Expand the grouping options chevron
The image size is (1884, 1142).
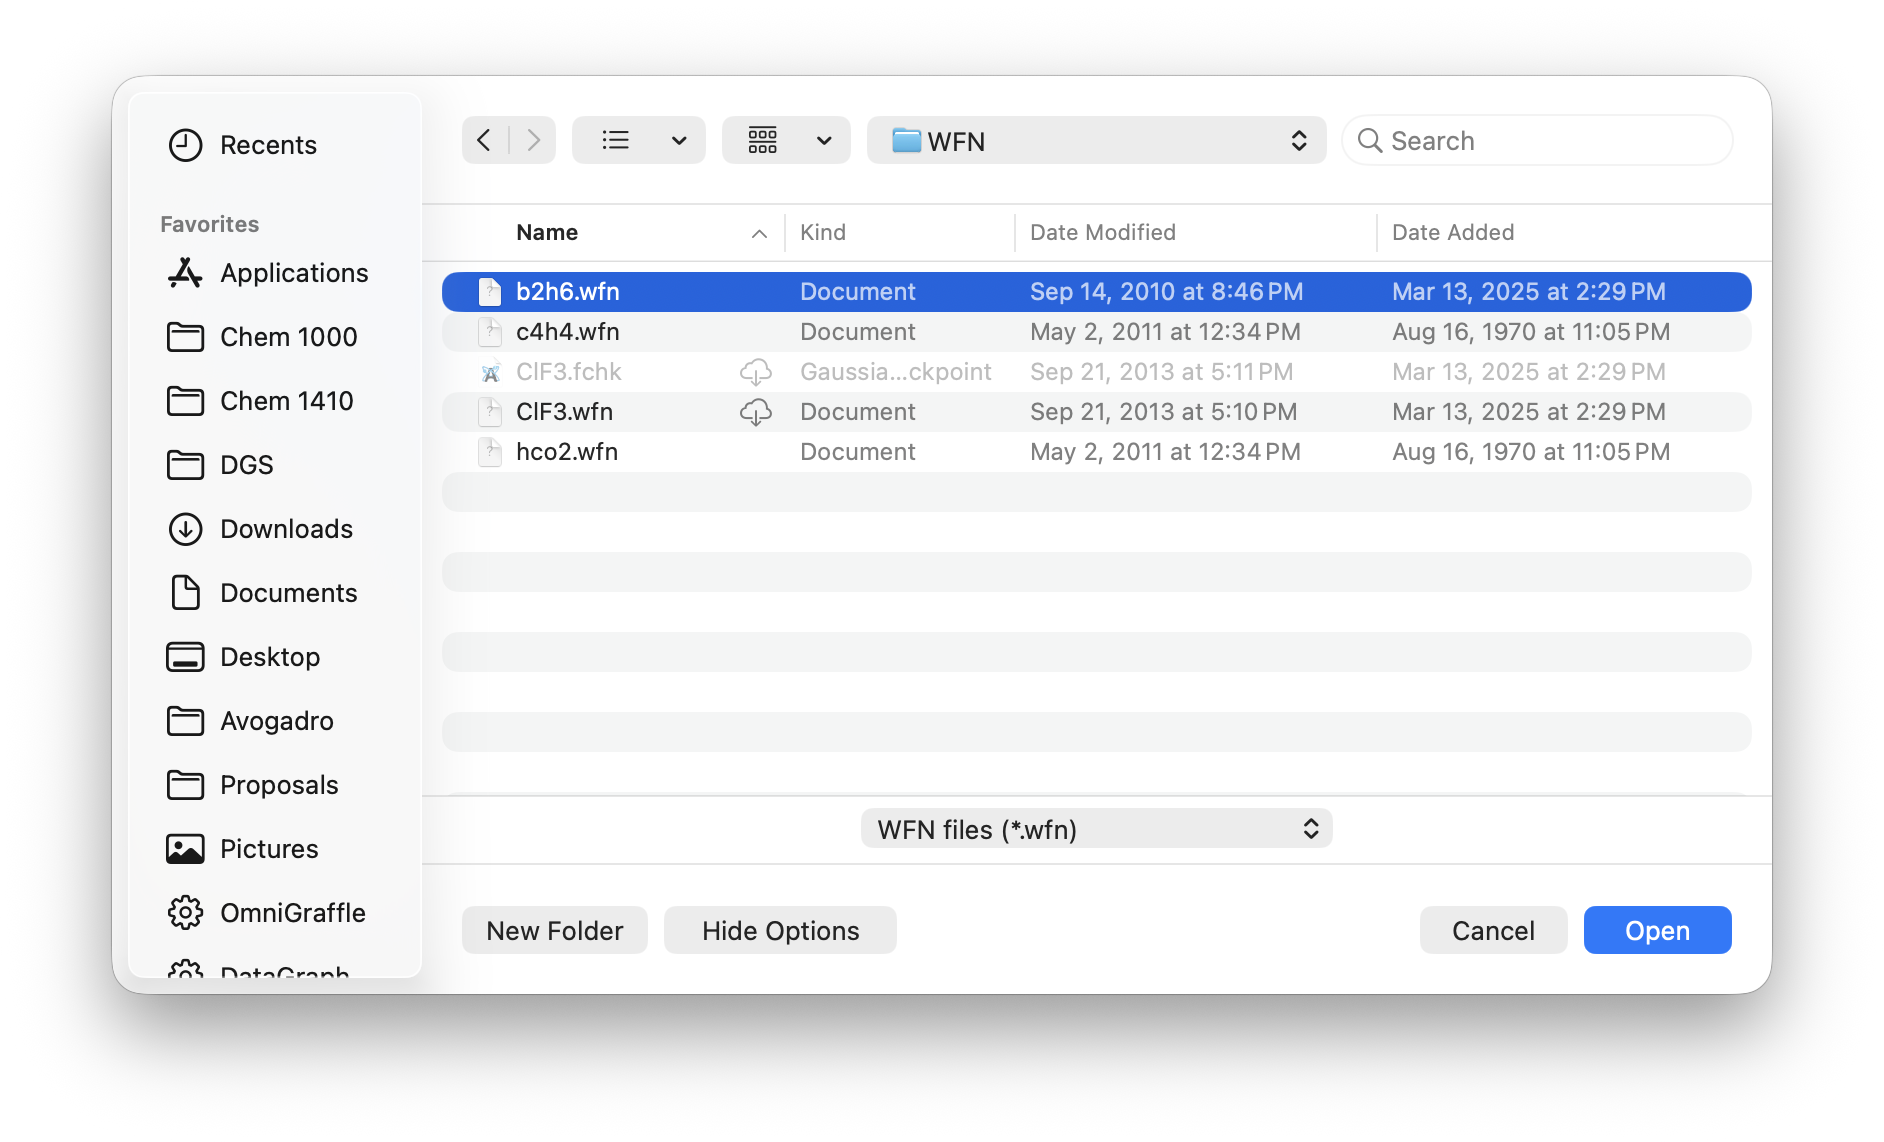click(x=824, y=140)
